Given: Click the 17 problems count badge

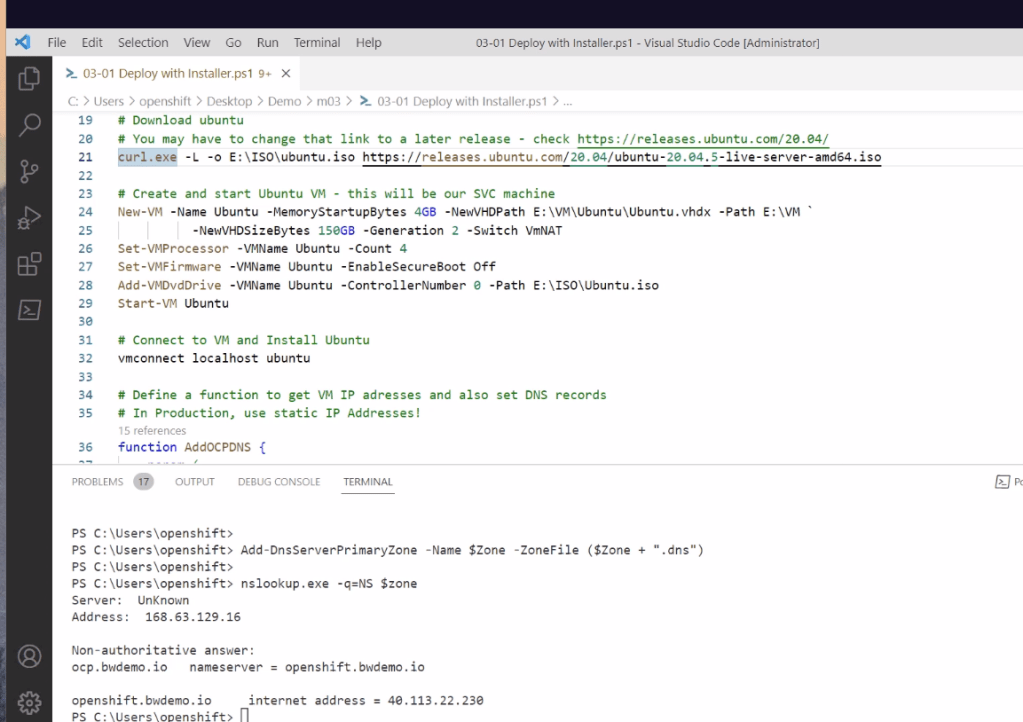Looking at the screenshot, I should pos(144,482).
